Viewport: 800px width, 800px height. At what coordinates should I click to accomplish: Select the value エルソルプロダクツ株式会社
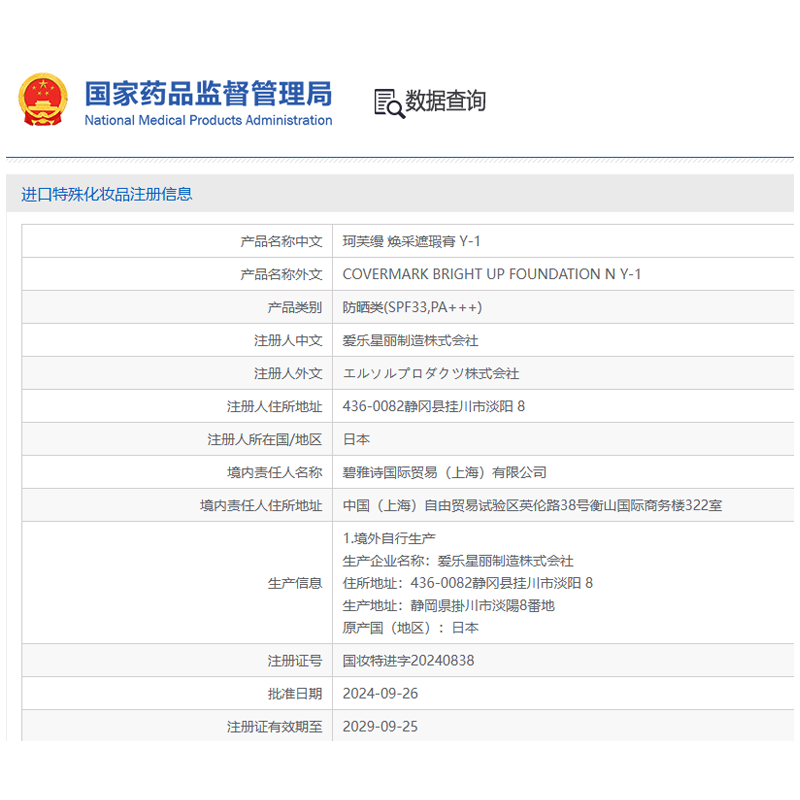(431, 373)
